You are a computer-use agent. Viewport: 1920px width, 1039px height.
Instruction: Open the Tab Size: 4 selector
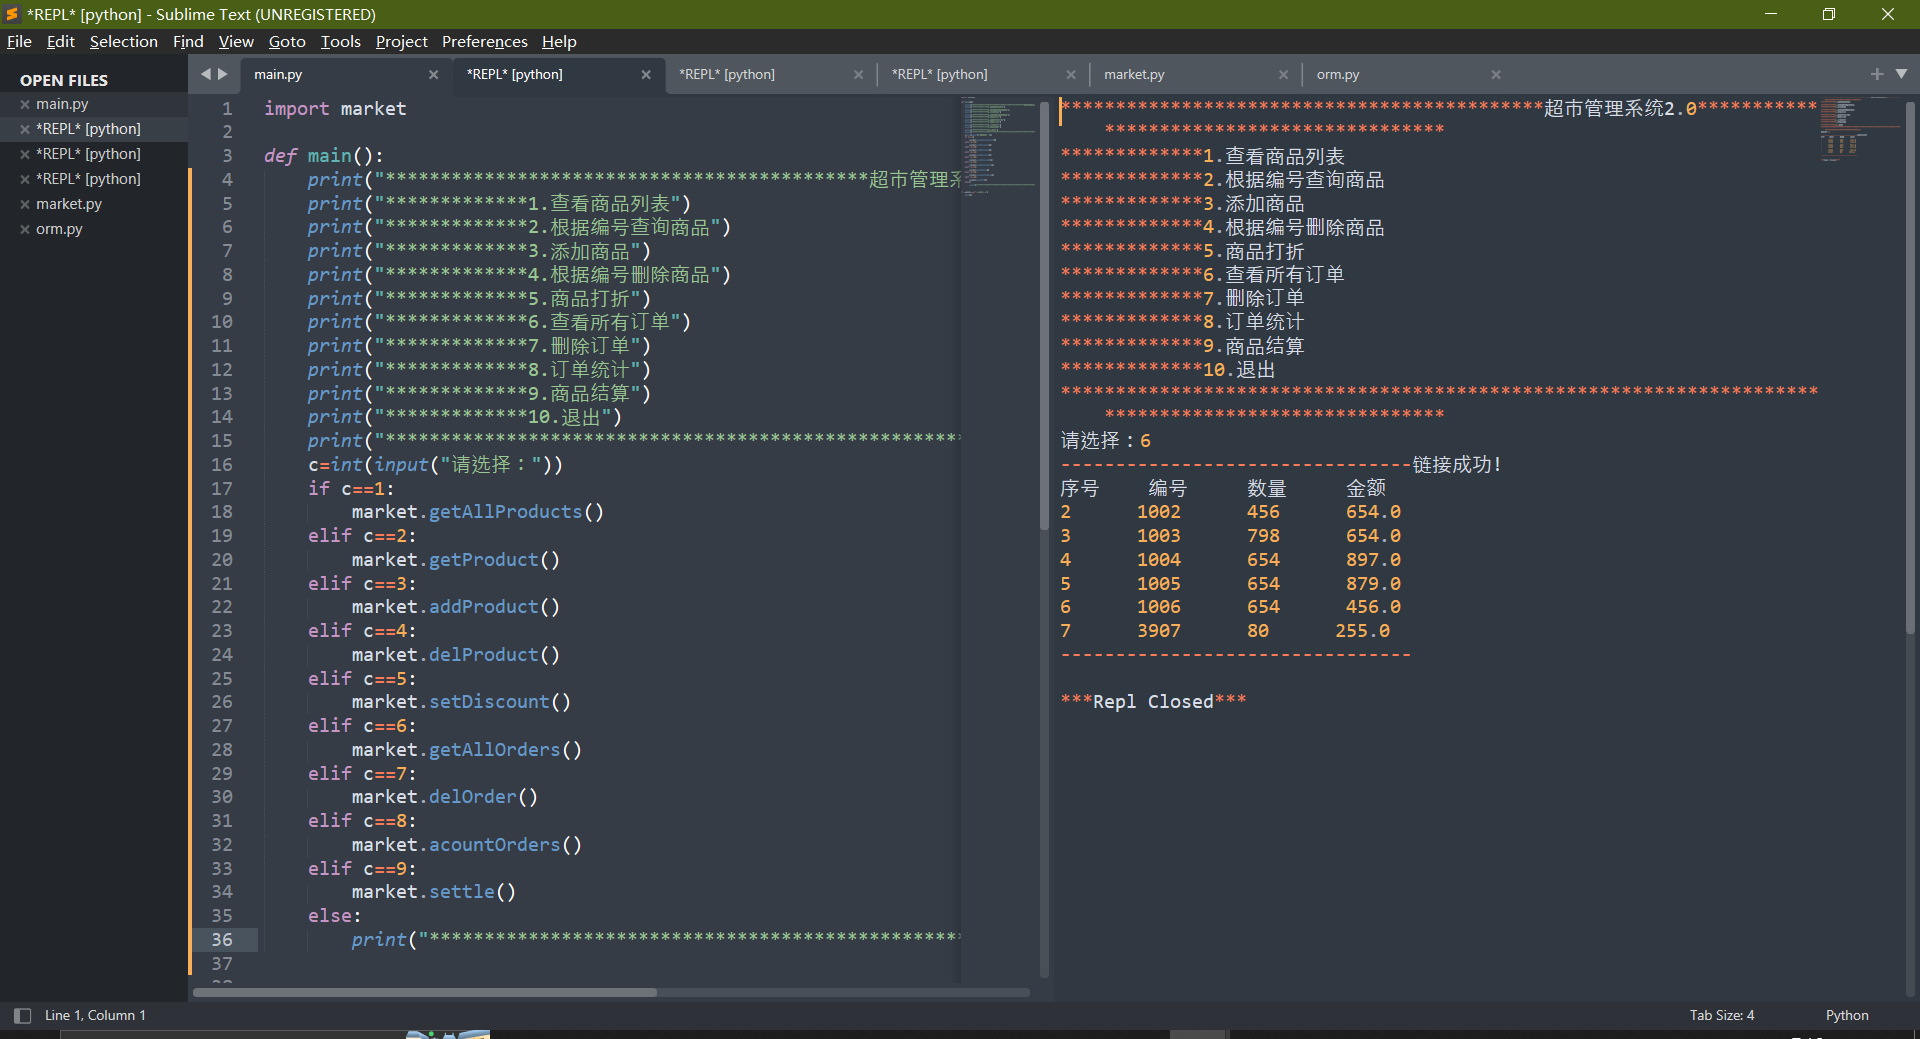(1721, 1015)
